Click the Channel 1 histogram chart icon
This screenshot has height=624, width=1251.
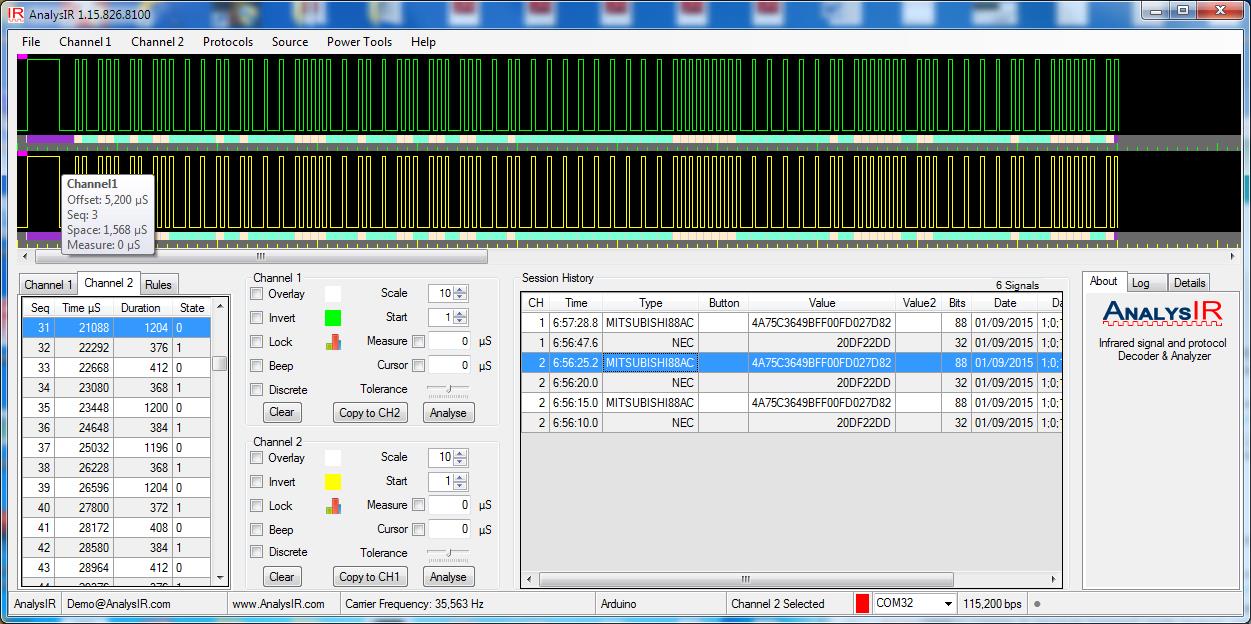[x=333, y=342]
